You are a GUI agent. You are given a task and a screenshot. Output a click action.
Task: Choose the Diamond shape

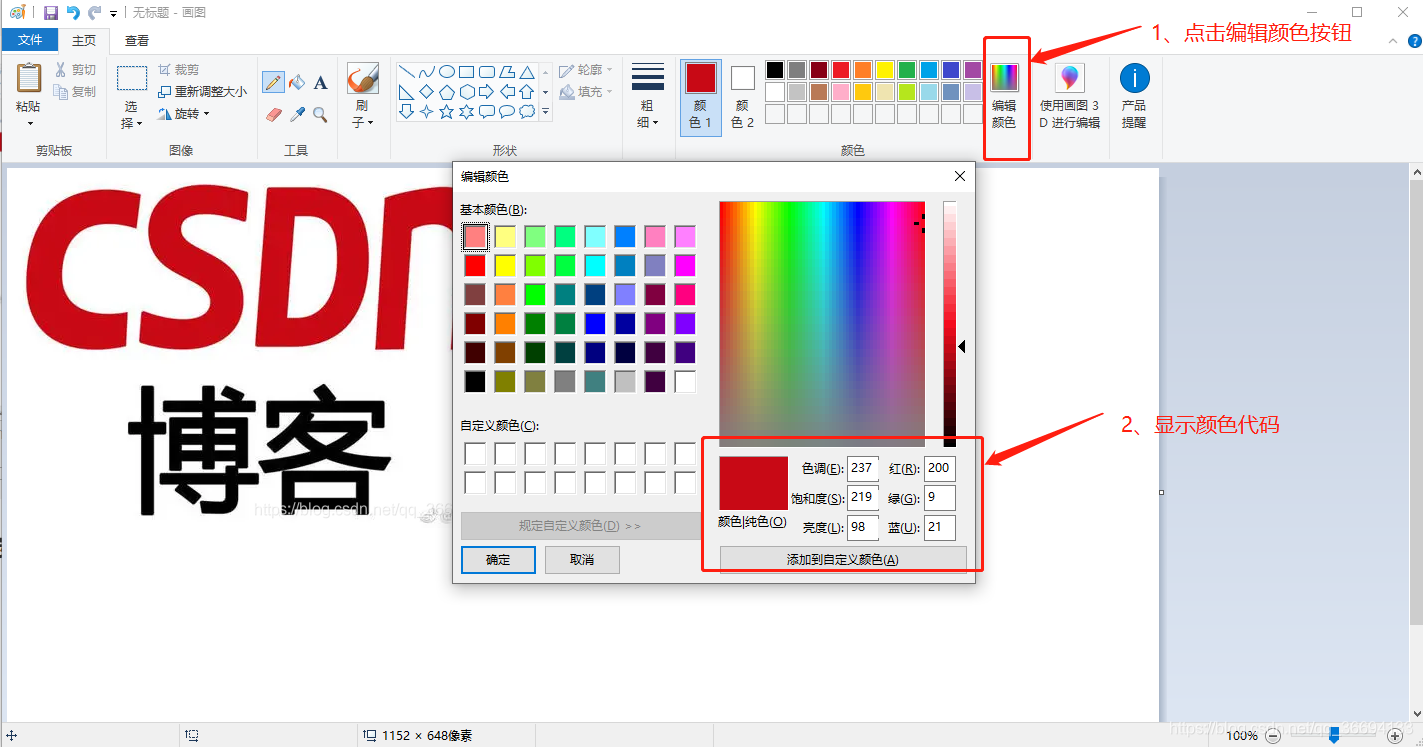[427, 92]
